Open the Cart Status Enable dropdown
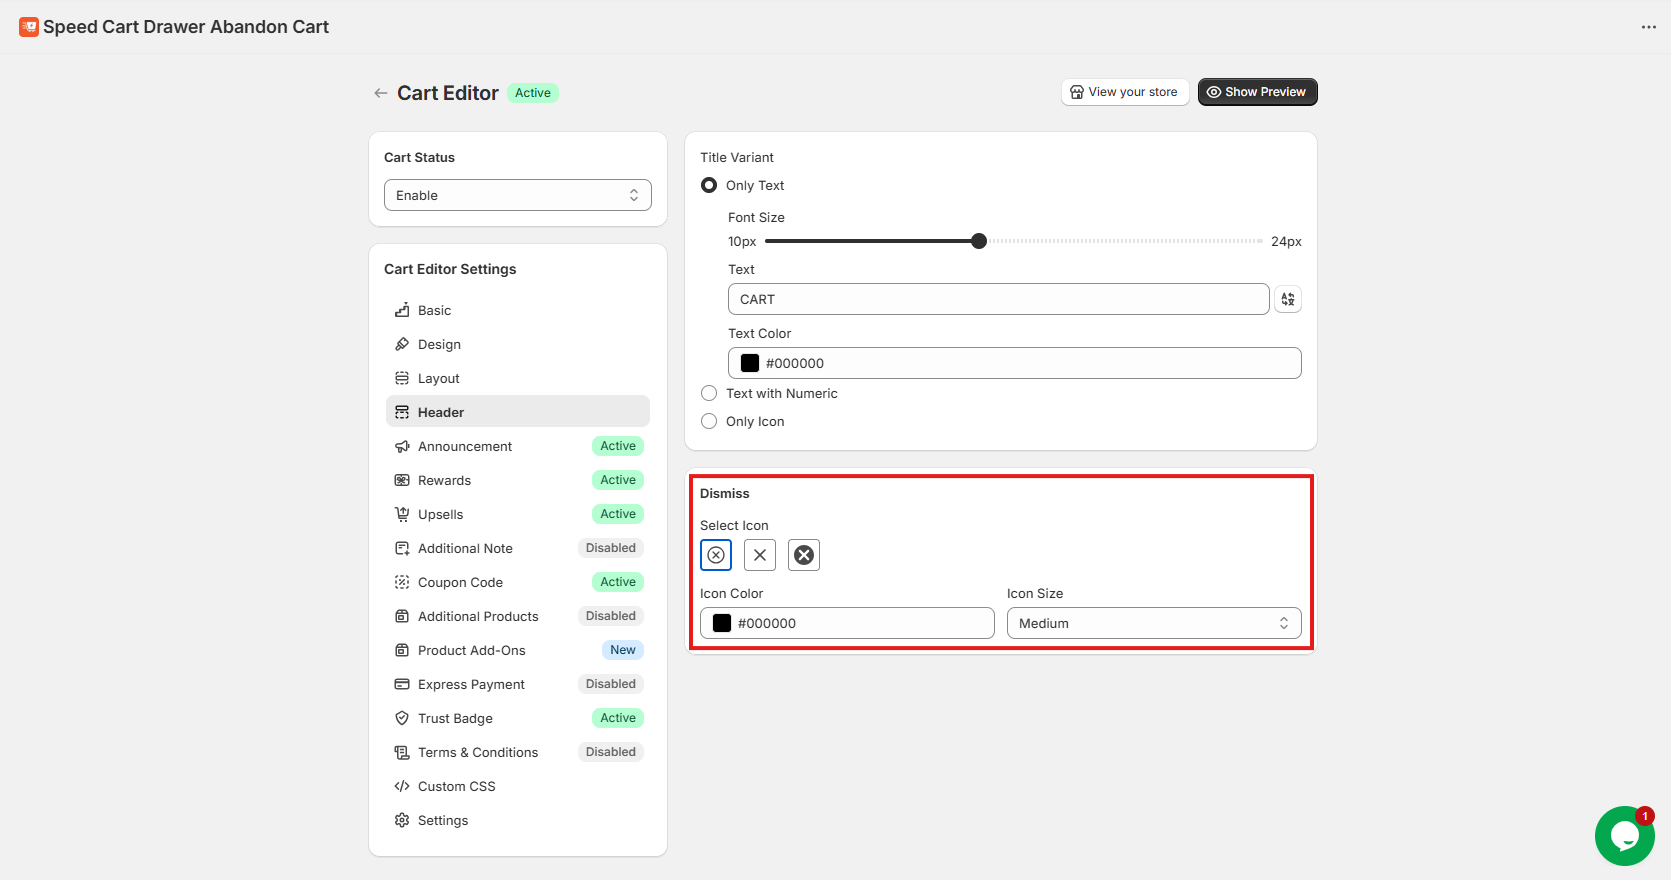The image size is (1671, 880). pos(517,195)
